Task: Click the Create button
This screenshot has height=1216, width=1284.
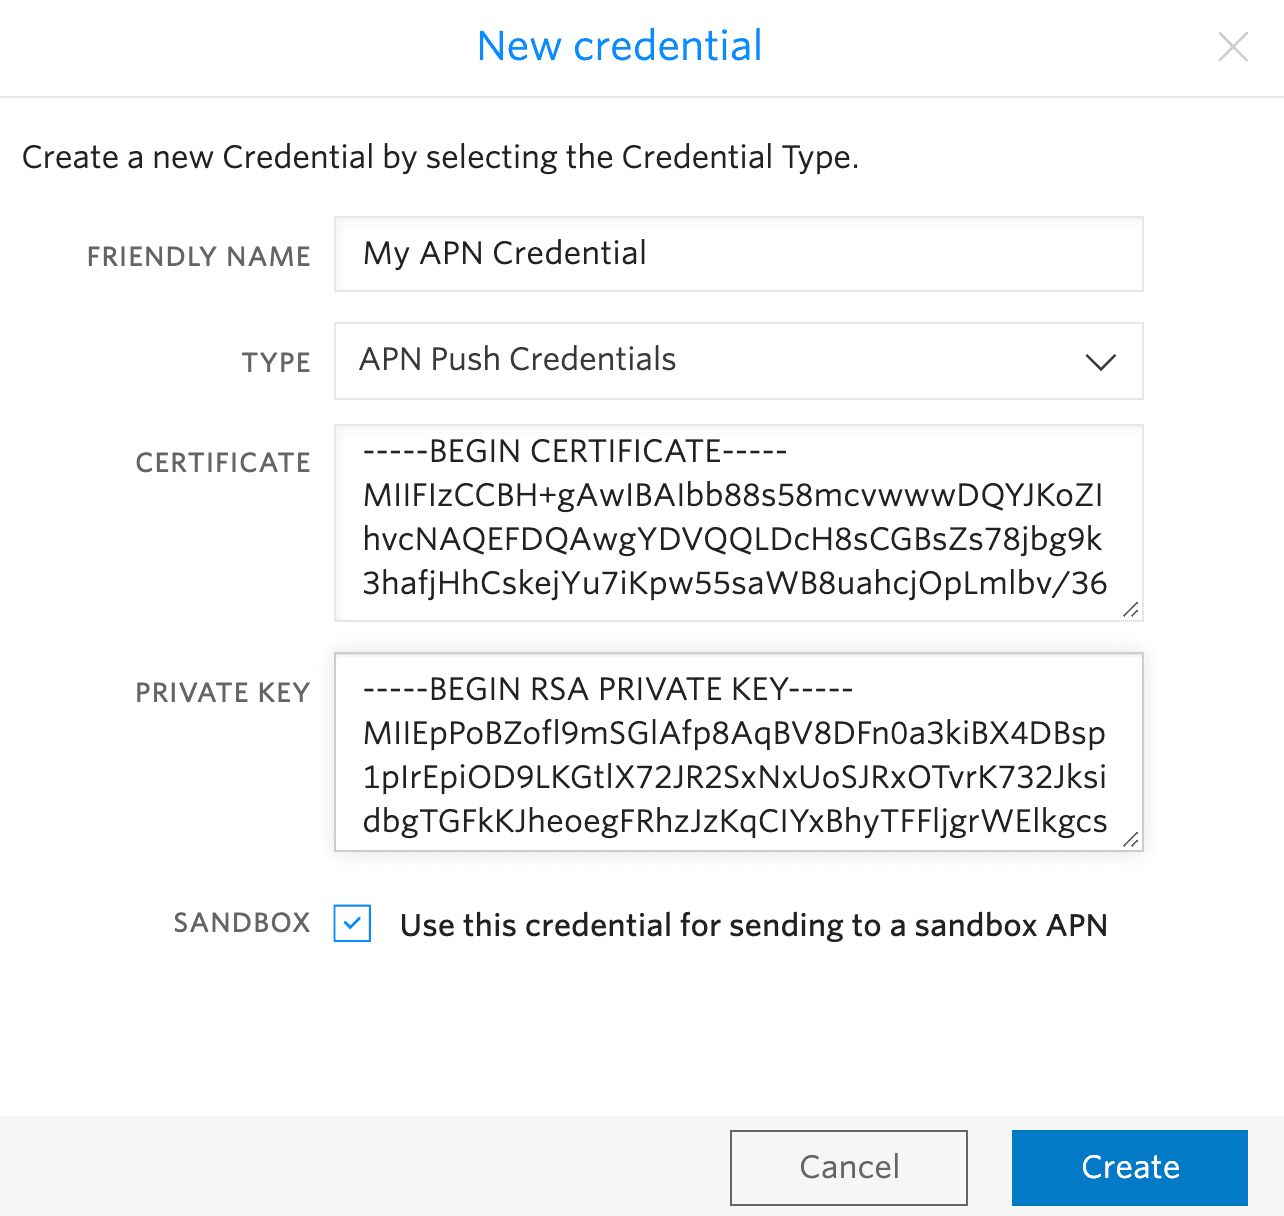Action: (1129, 1167)
